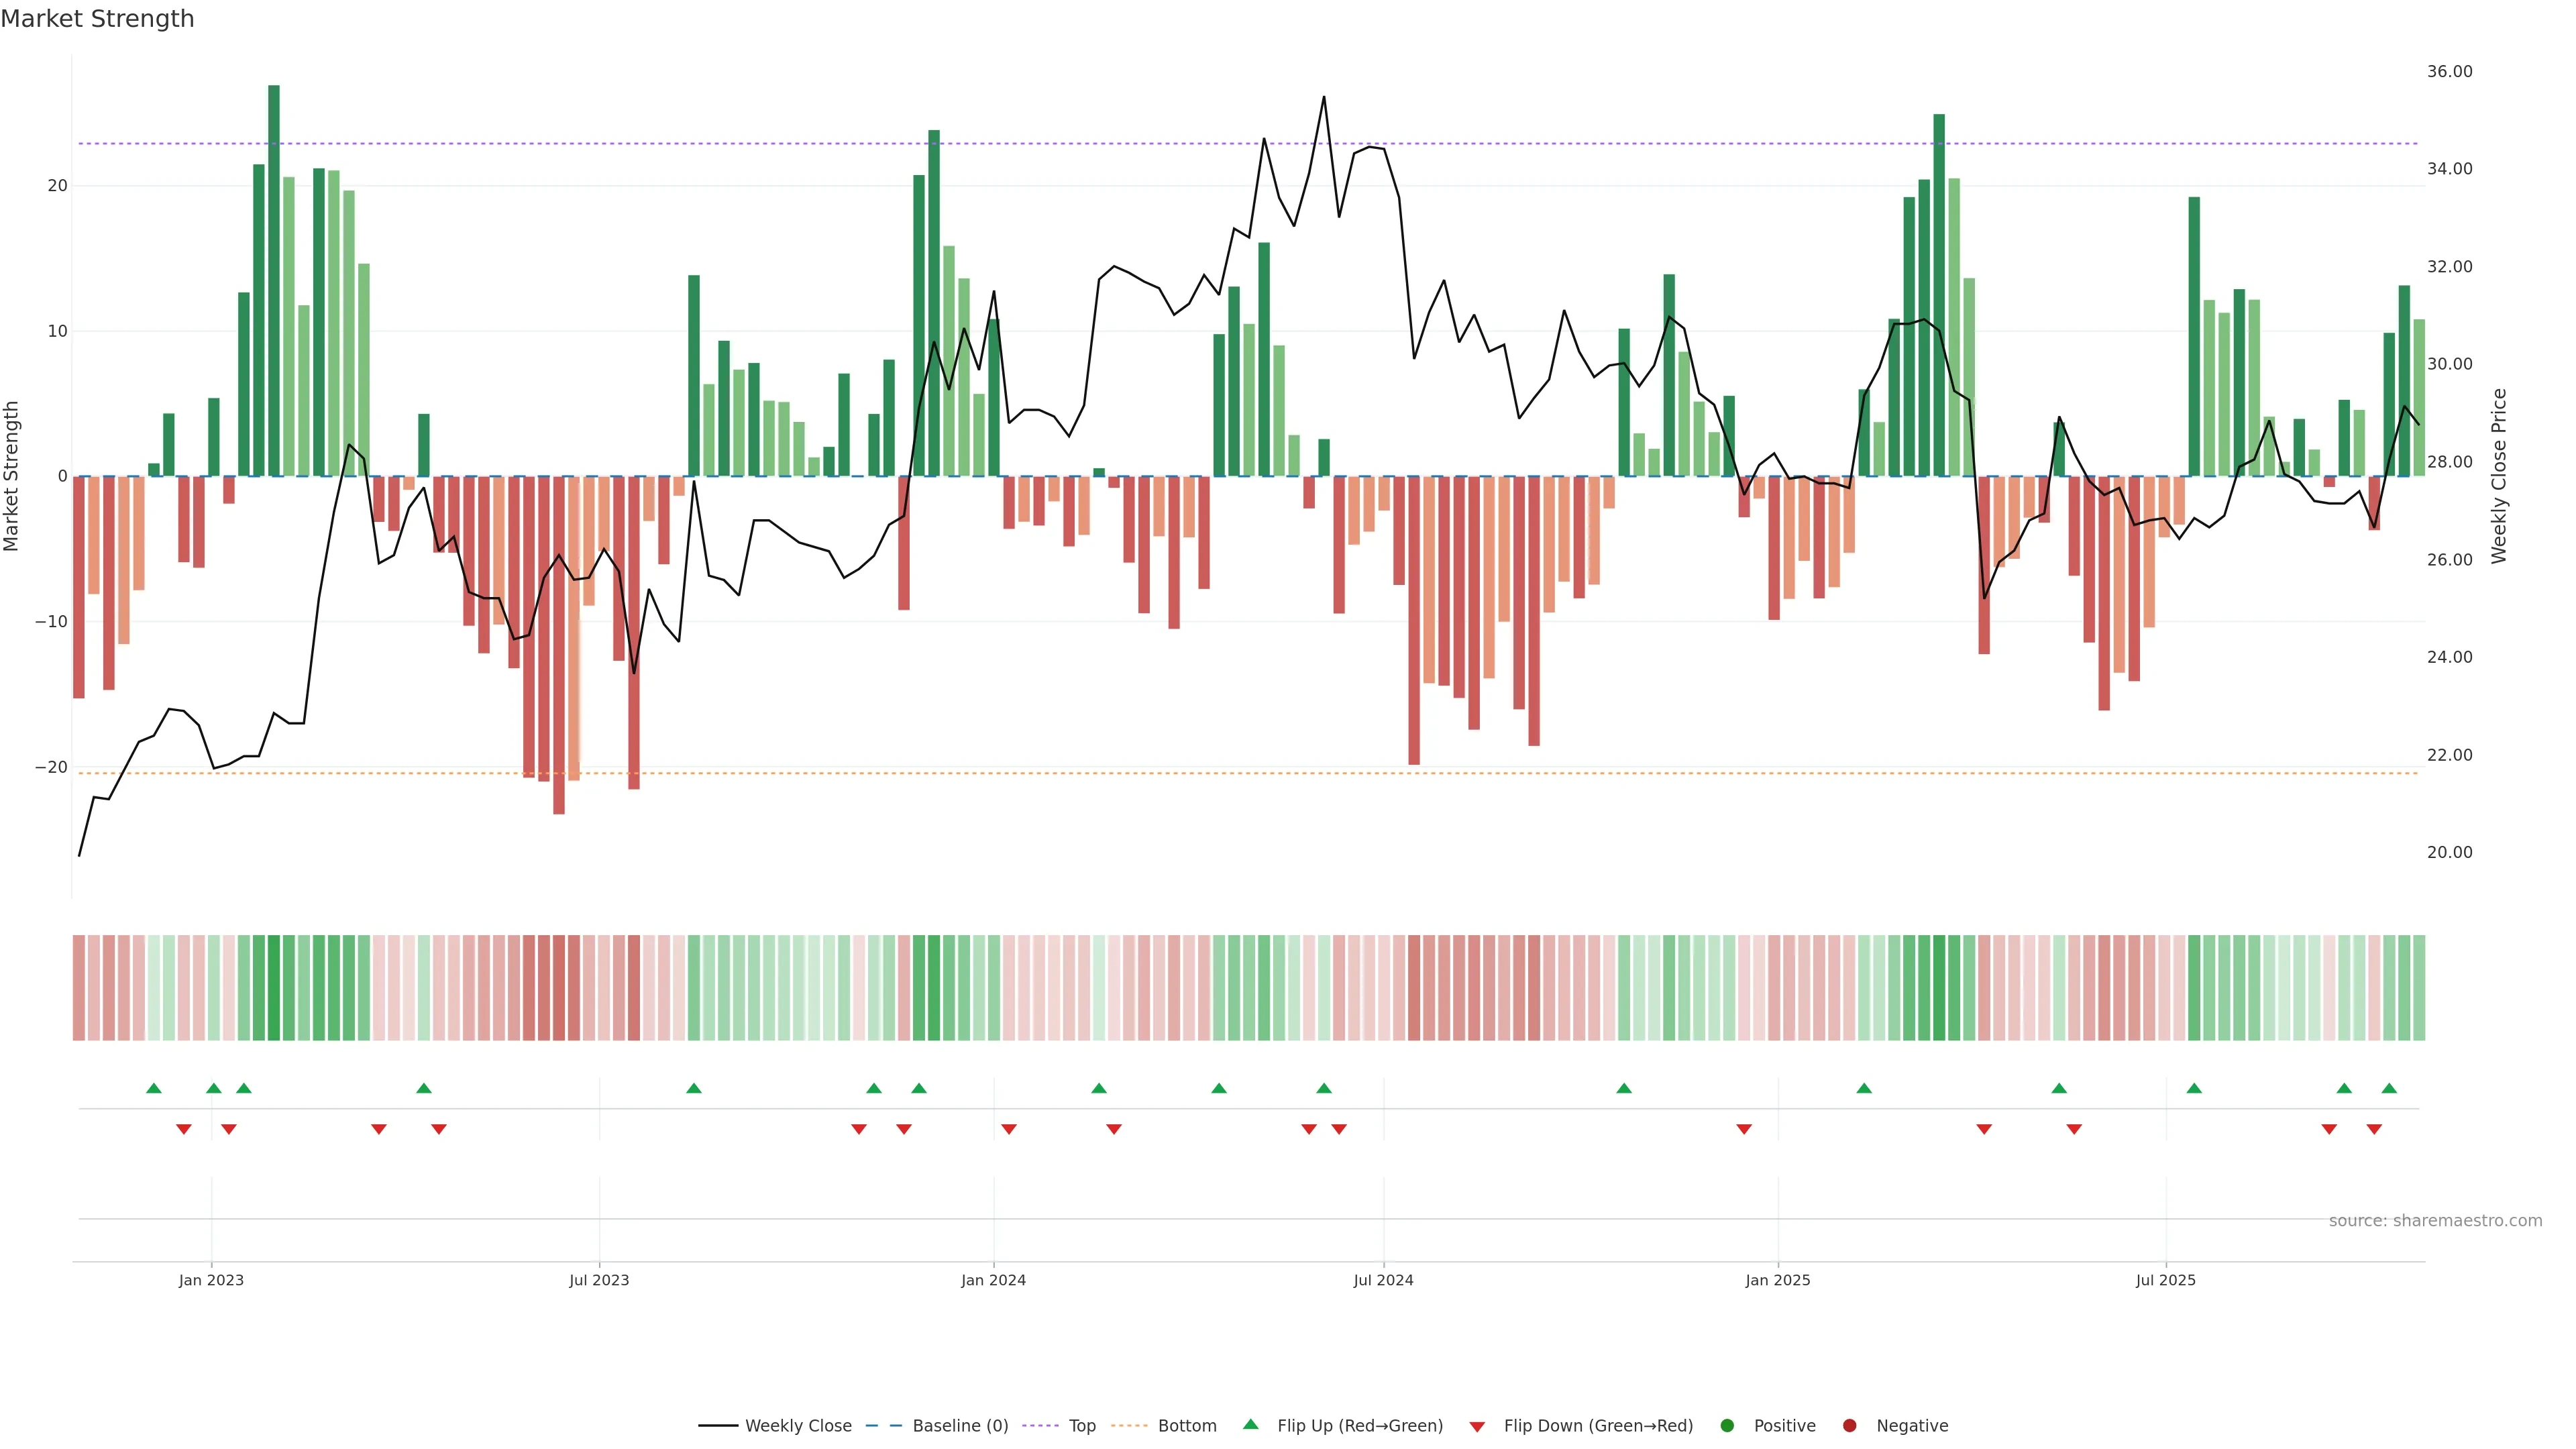Click first green flip-up triangle marker
Viewport: 2576px width, 1449px height.
pos(154,1088)
